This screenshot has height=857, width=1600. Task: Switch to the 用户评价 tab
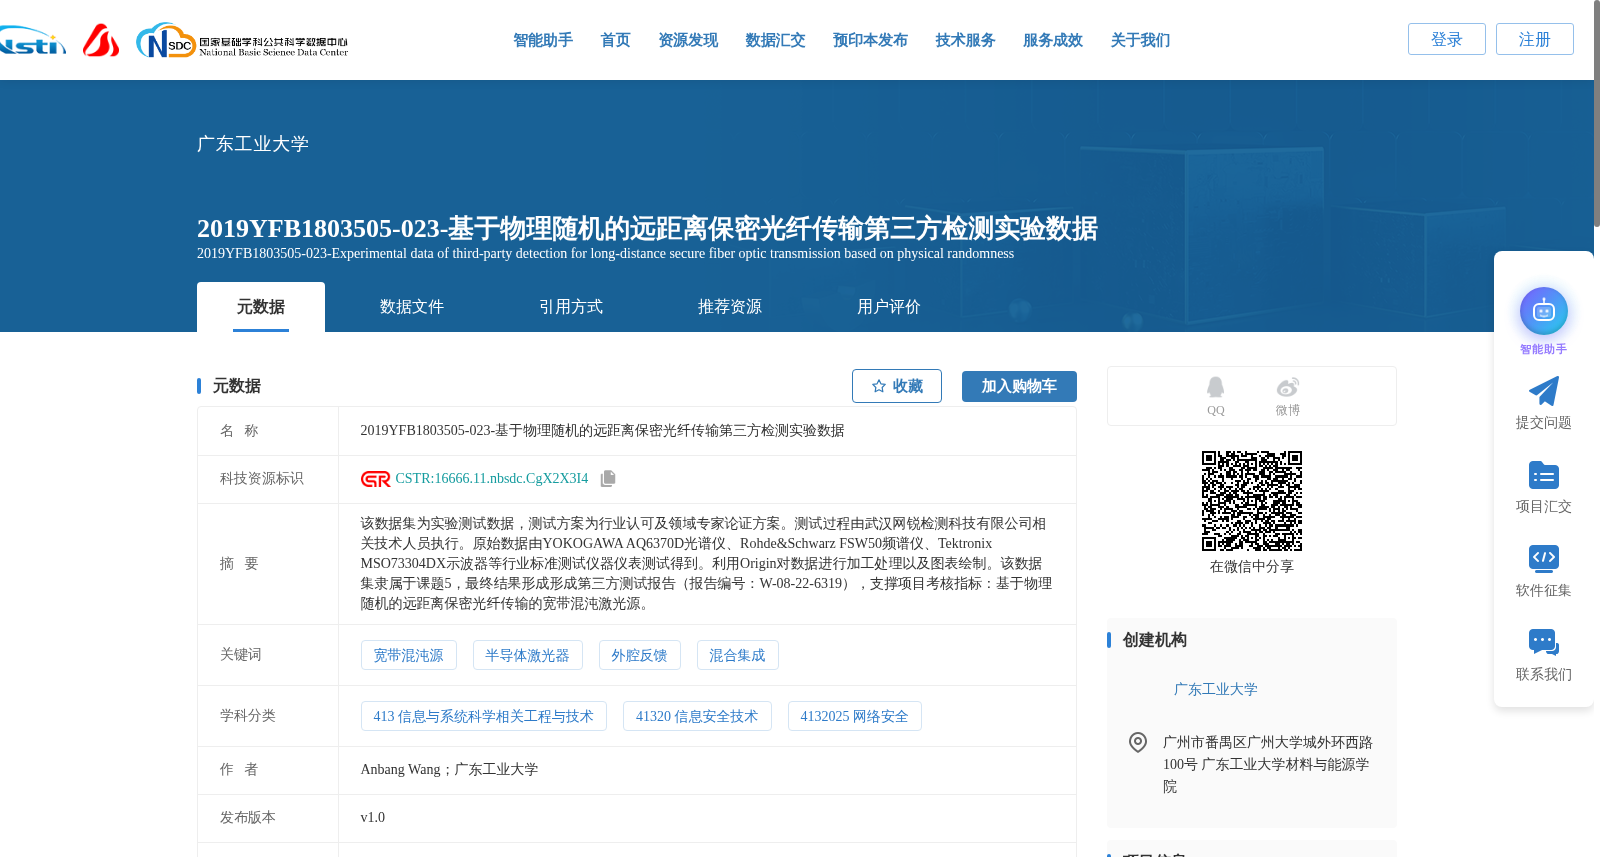(889, 307)
